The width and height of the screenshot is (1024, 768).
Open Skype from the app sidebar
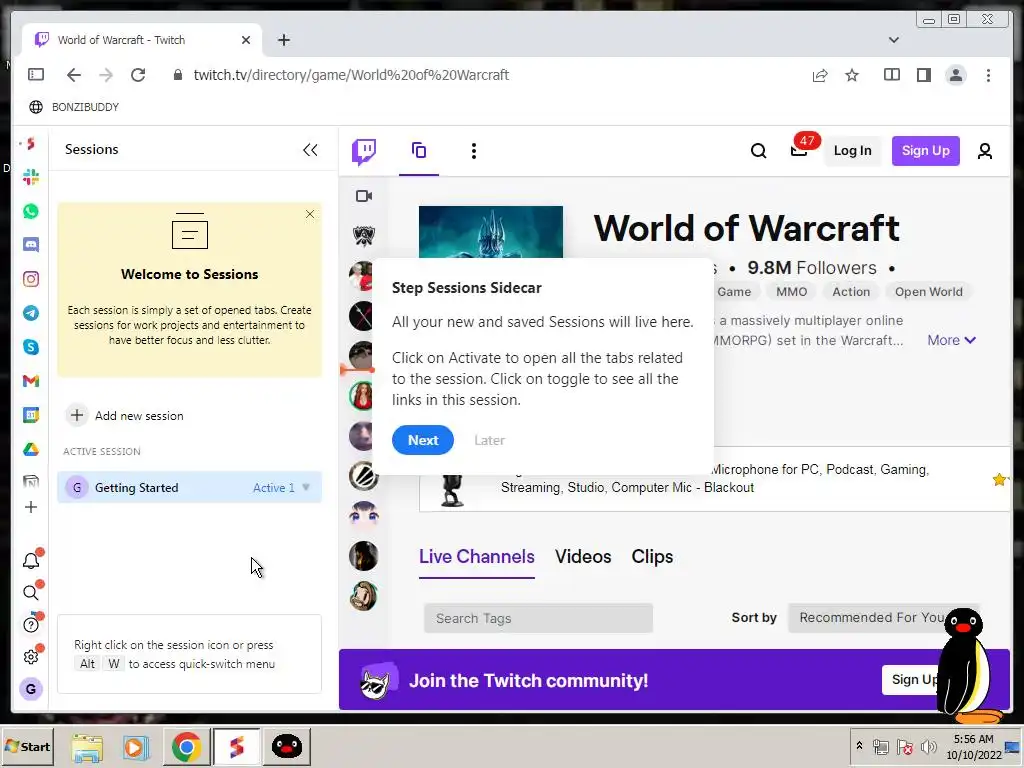pos(31,347)
